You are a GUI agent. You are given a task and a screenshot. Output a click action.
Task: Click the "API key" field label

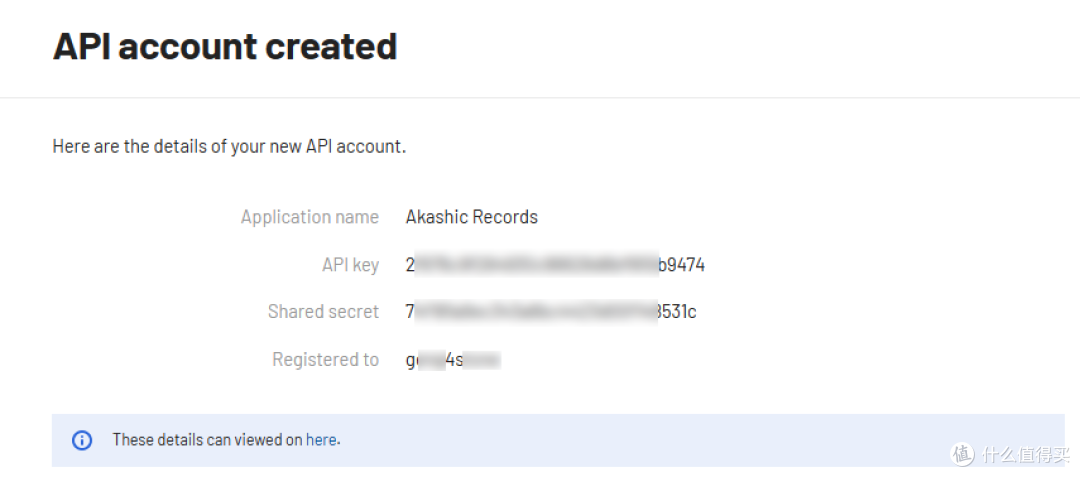[x=351, y=265]
